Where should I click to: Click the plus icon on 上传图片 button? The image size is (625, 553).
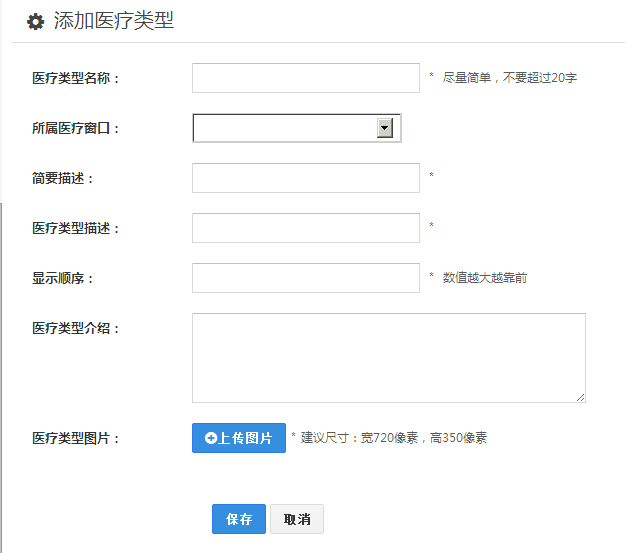pos(210,438)
